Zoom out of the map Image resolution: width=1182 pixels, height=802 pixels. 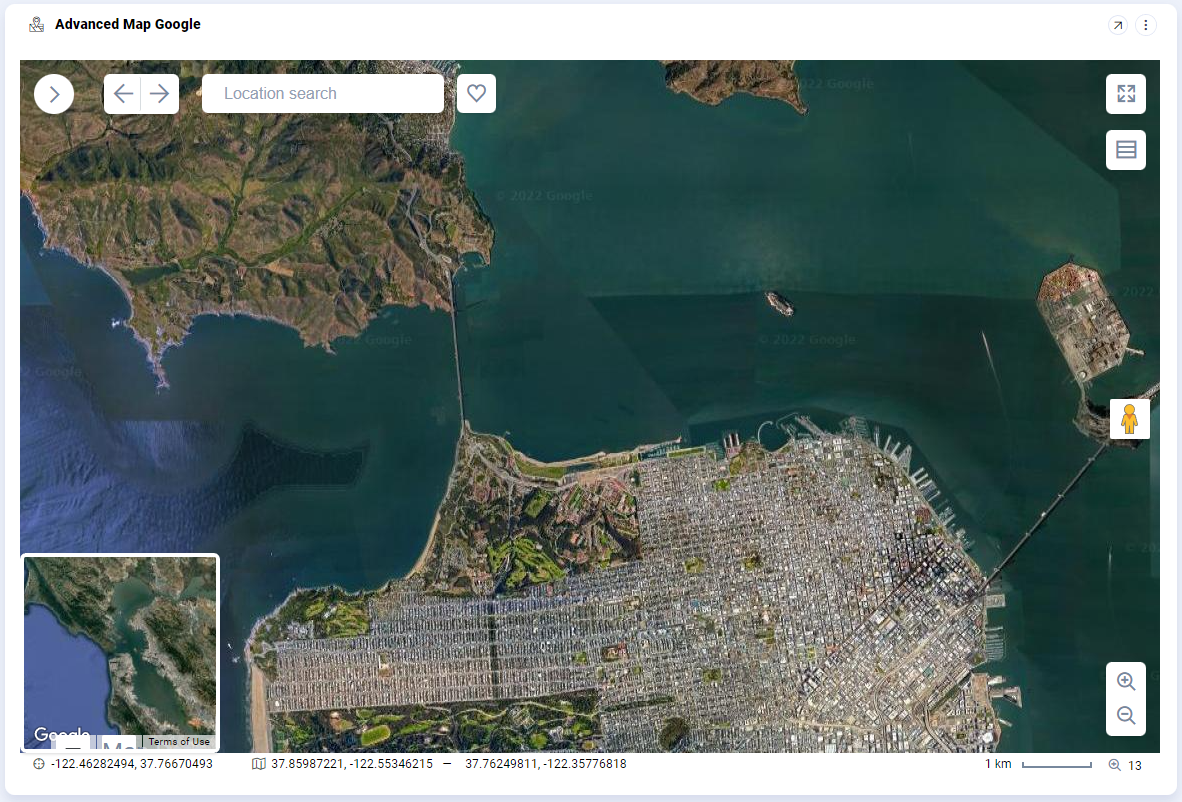(x=1125, y=715)
